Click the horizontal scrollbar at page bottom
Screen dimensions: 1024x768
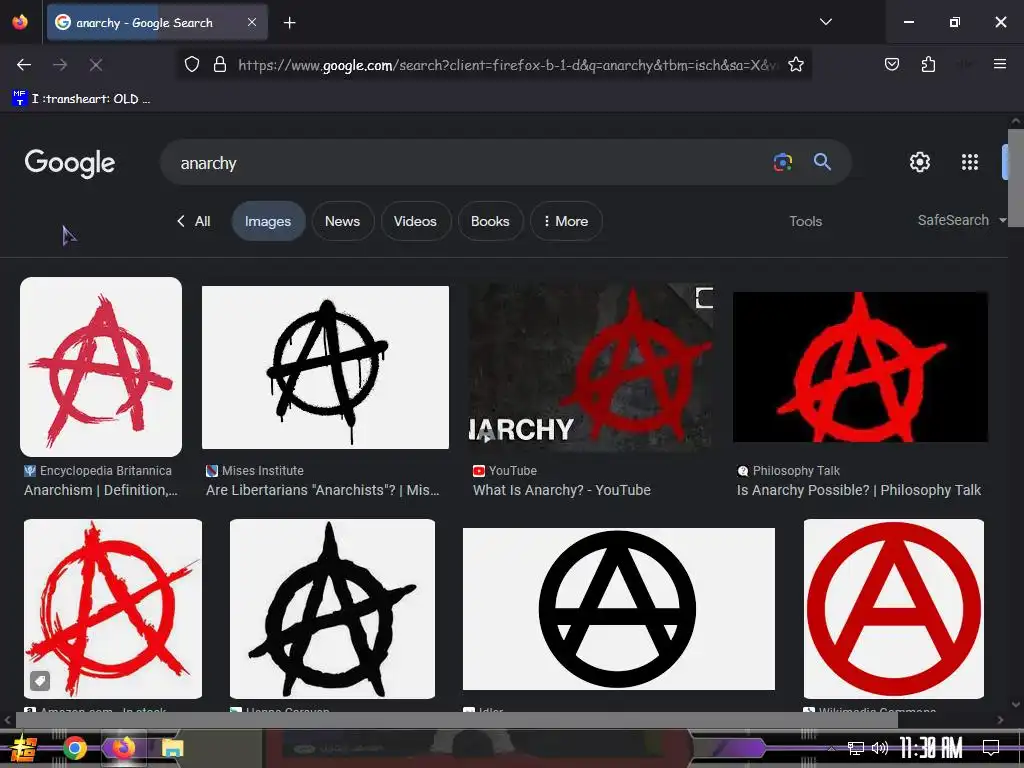click(x=457, y=720)
